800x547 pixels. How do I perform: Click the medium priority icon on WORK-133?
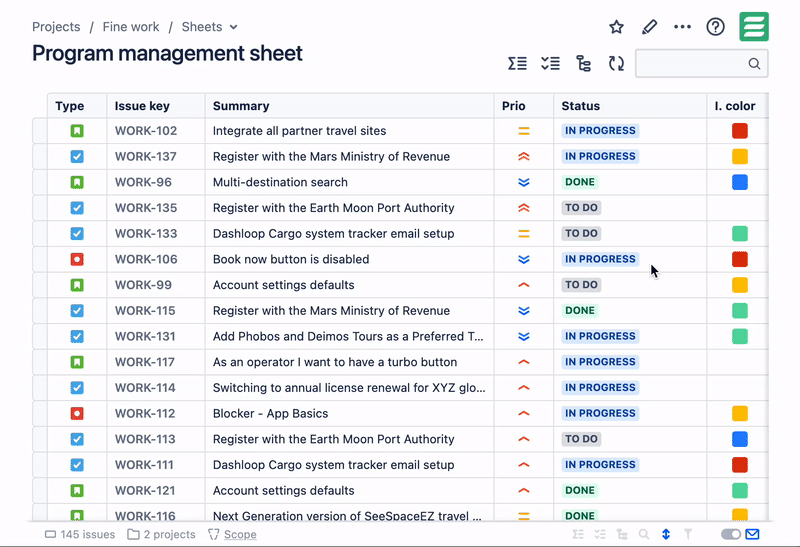[523, 234]
